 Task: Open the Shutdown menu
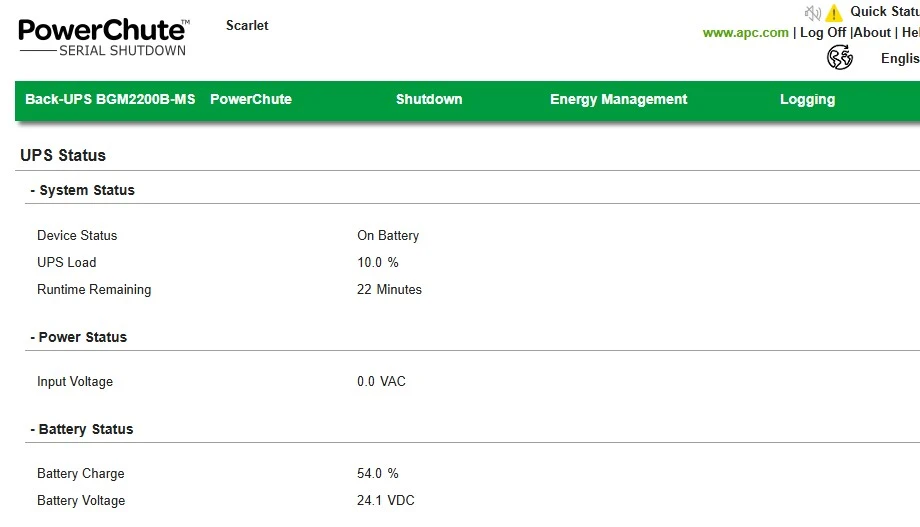point(429,99)
